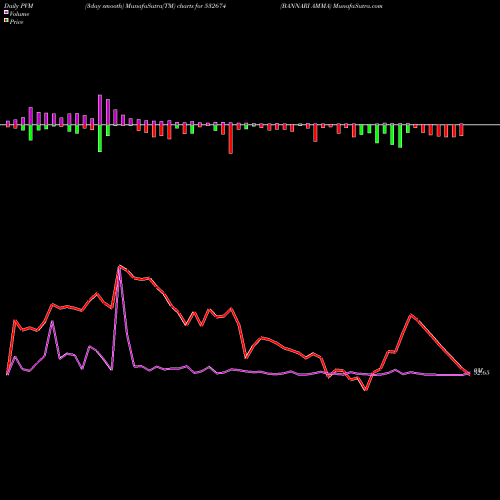Click the tallest magenta volume bar
Screen dimensions: 500x500
pos(100,110)
